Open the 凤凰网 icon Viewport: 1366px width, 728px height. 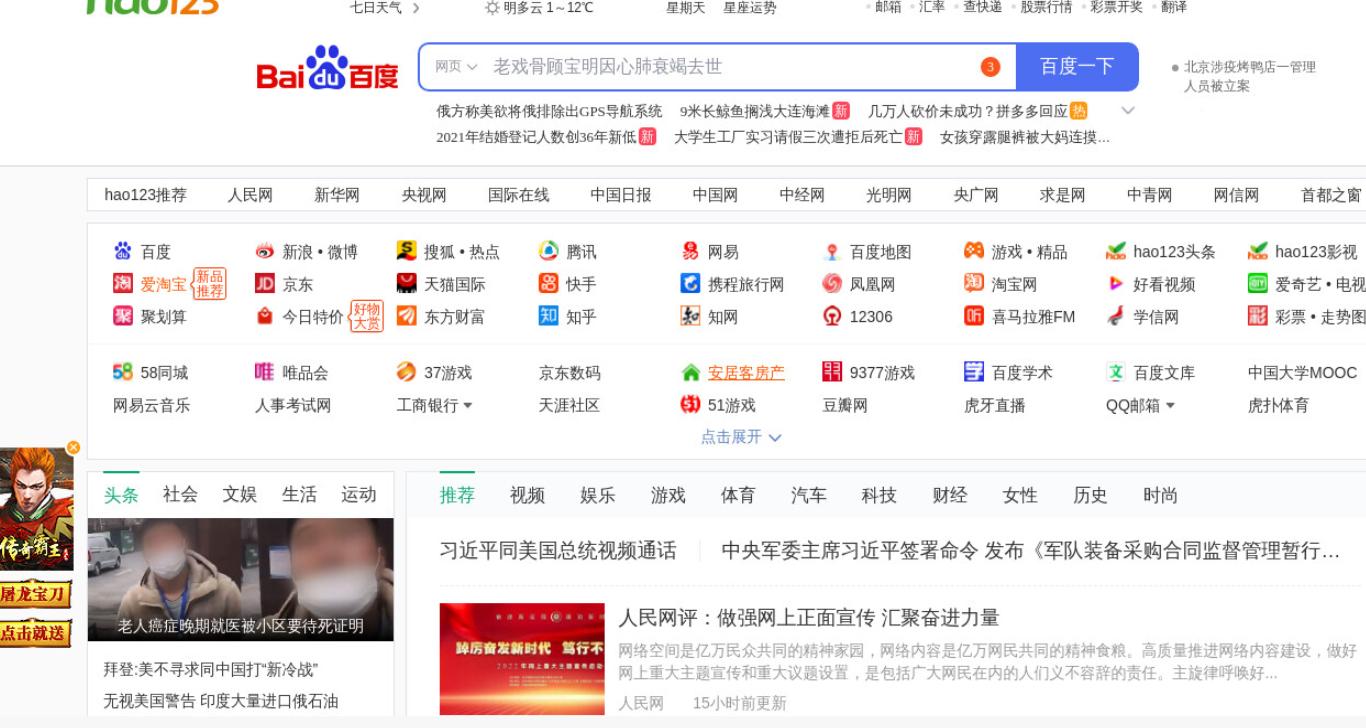[832, 284]
